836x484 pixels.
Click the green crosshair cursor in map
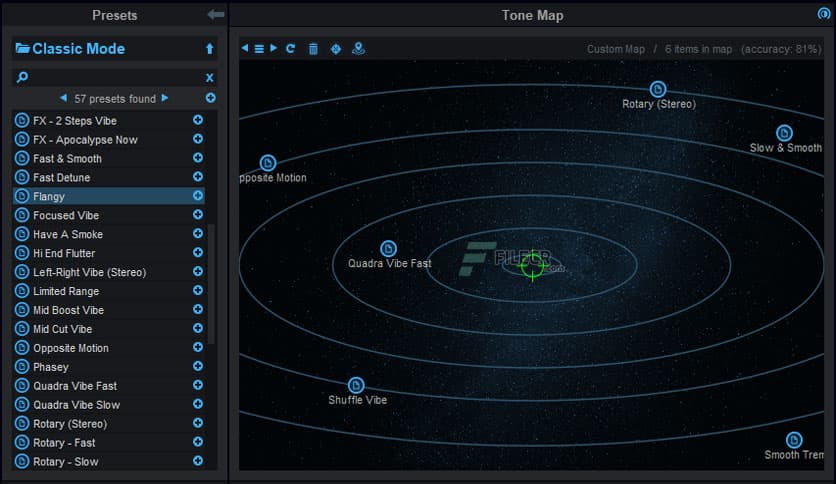(533, 265)
